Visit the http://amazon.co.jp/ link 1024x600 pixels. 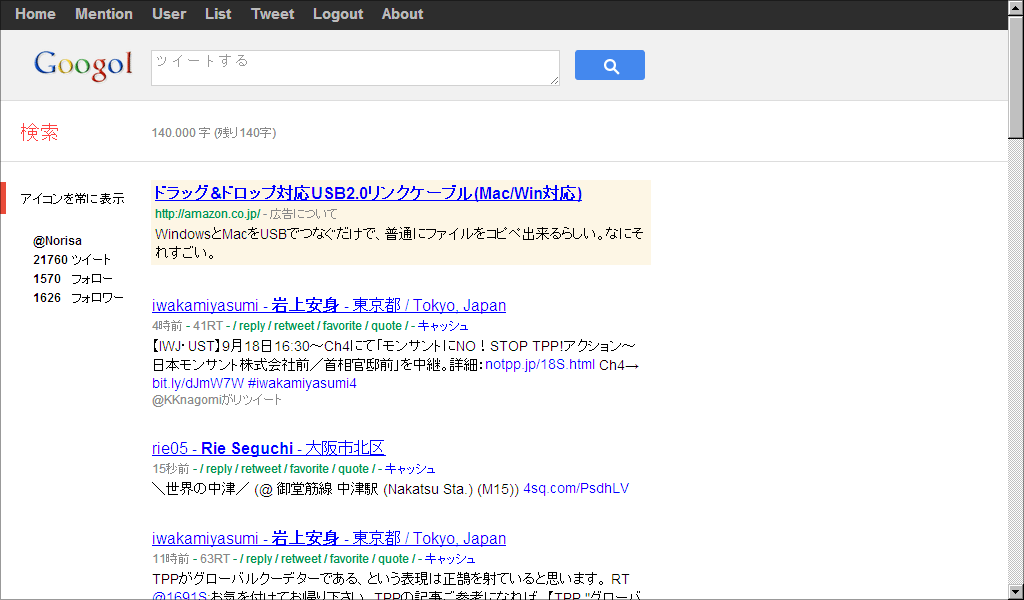208,213
